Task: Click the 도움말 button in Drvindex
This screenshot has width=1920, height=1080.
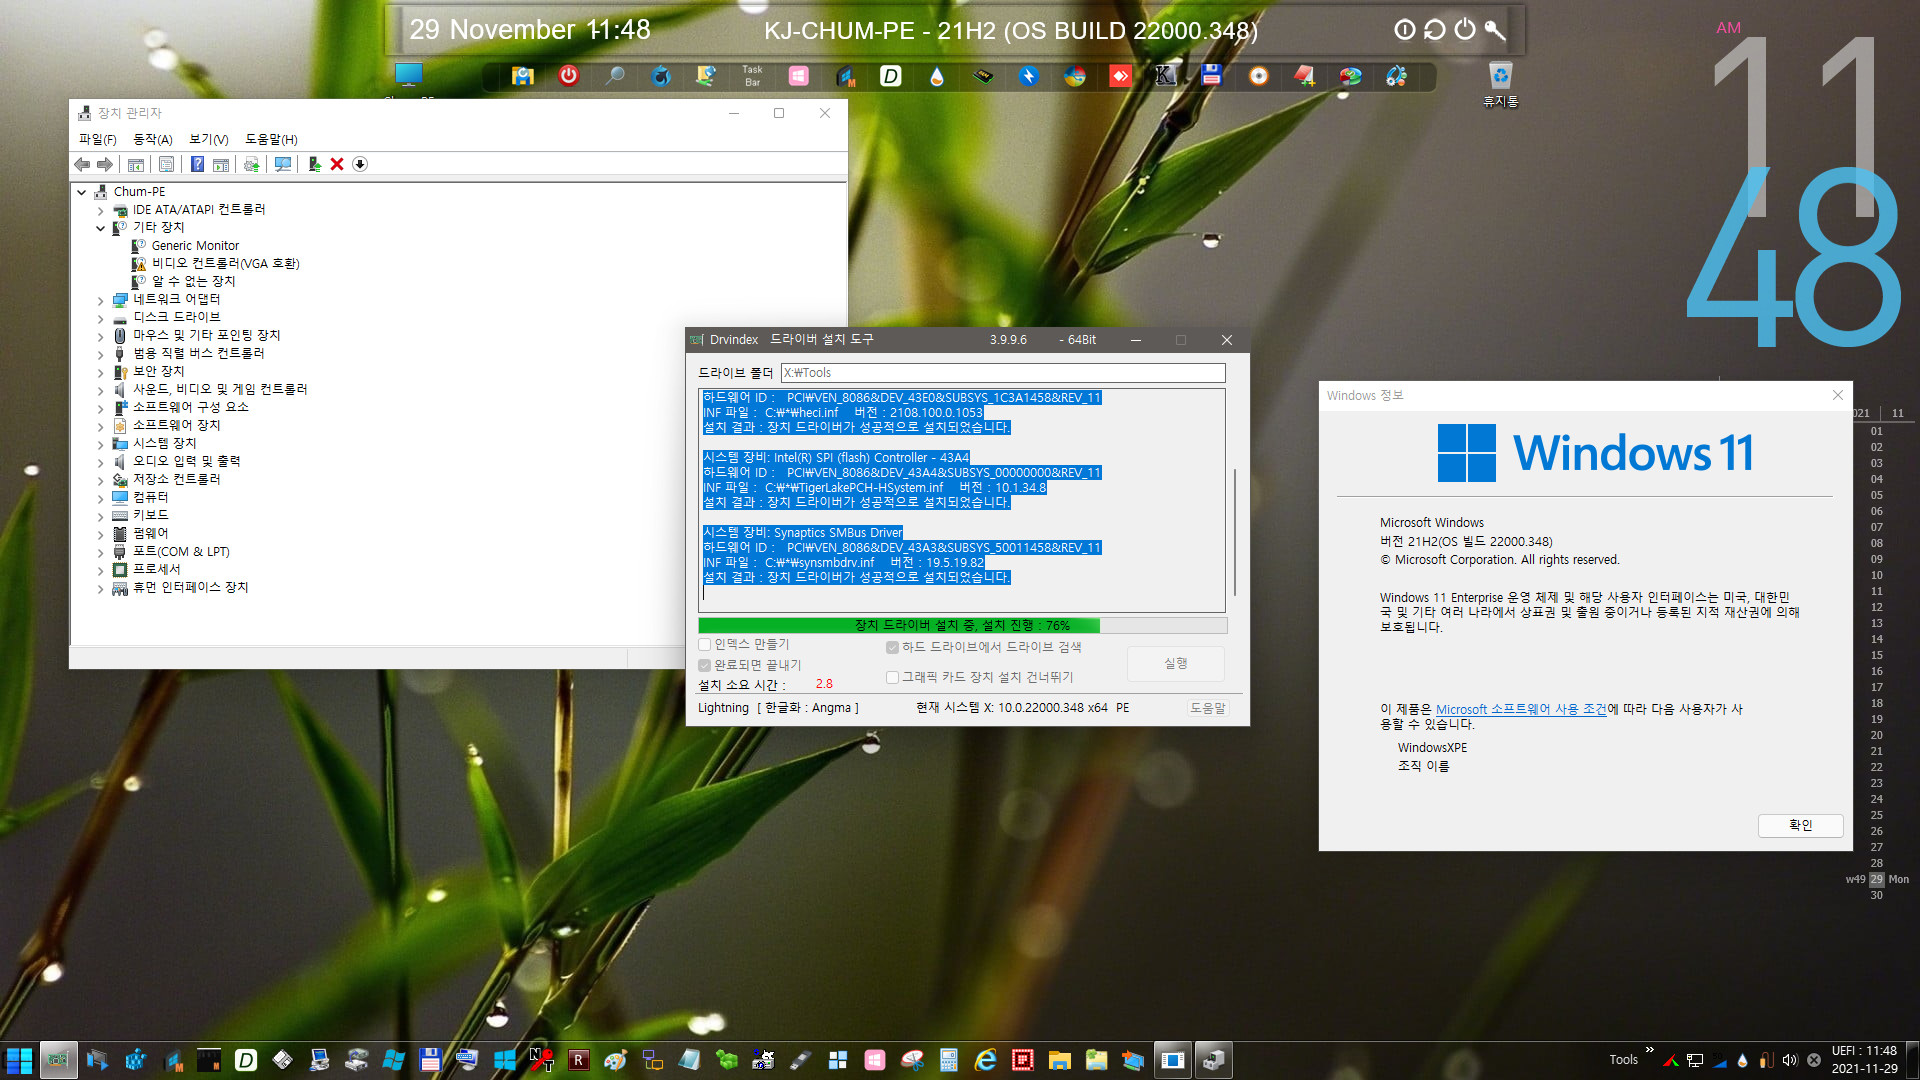Action: click(x=1207, y=708)
